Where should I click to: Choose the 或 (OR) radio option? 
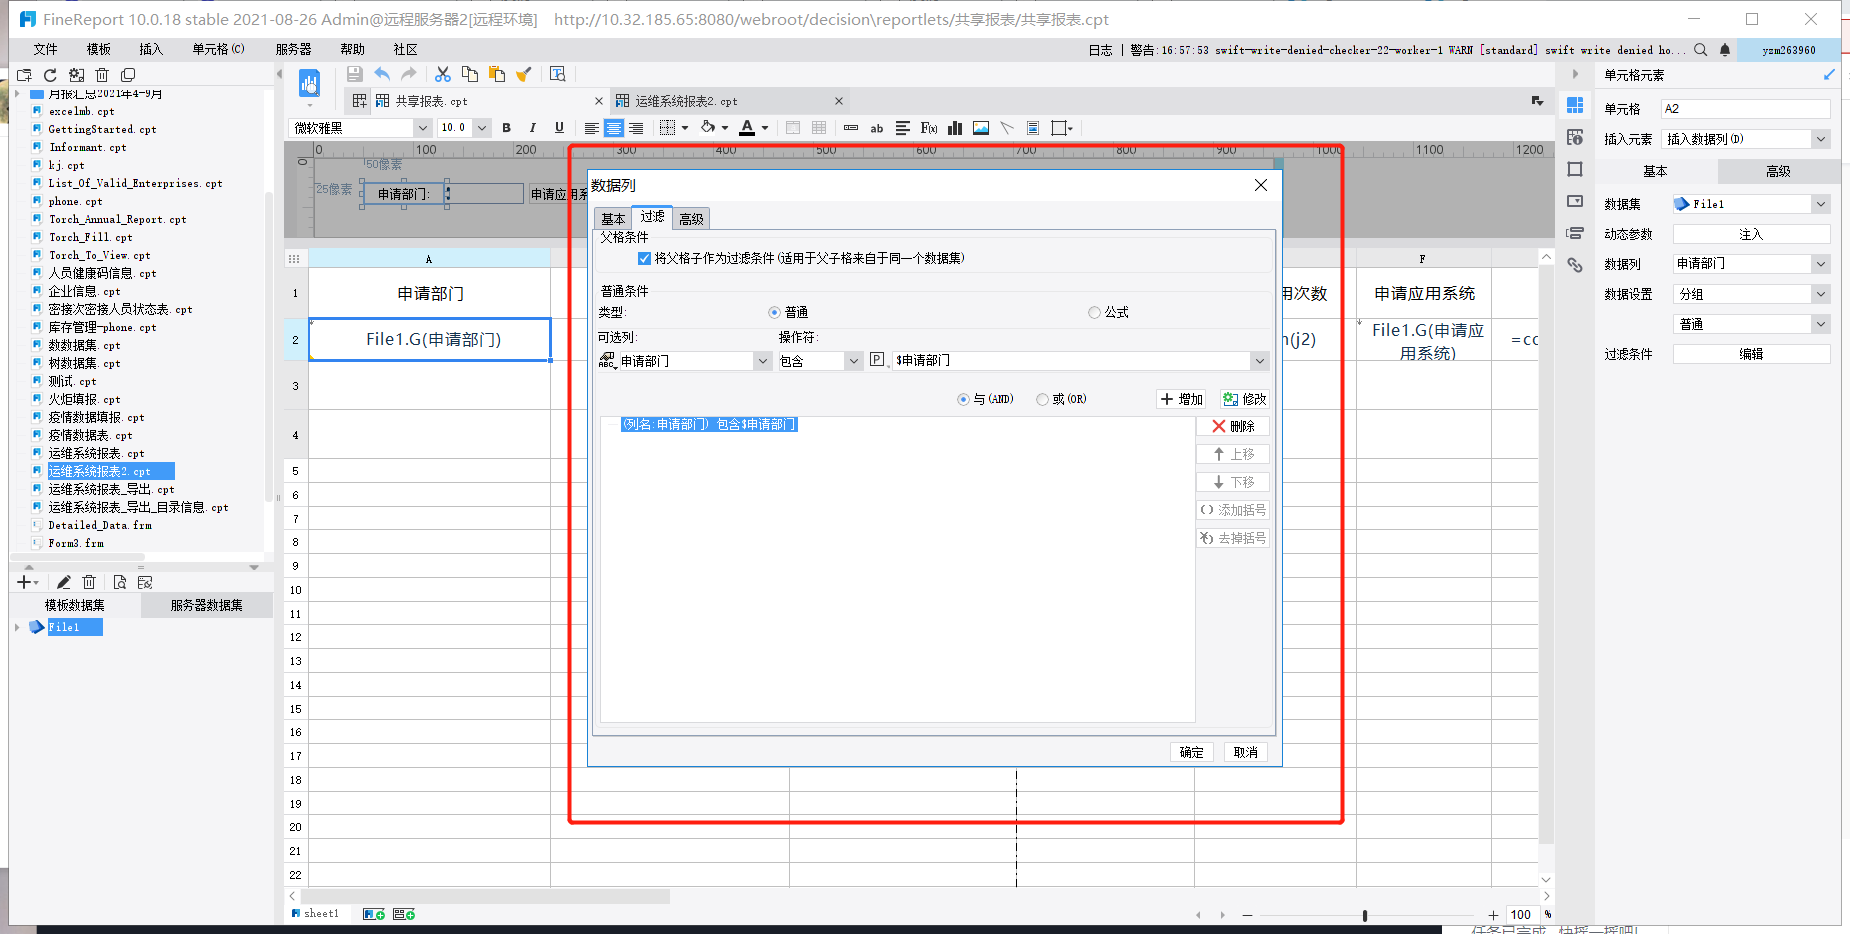click(1042, 399)
